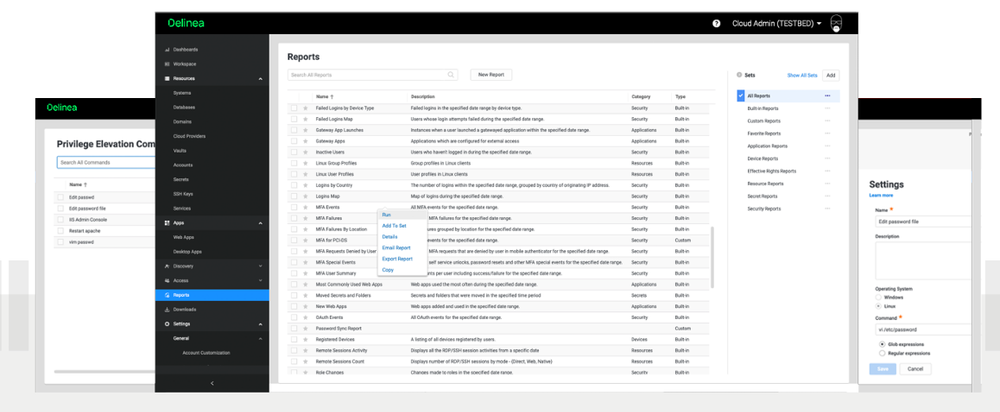Open Downloads in the sidebar

coord(184,309)
